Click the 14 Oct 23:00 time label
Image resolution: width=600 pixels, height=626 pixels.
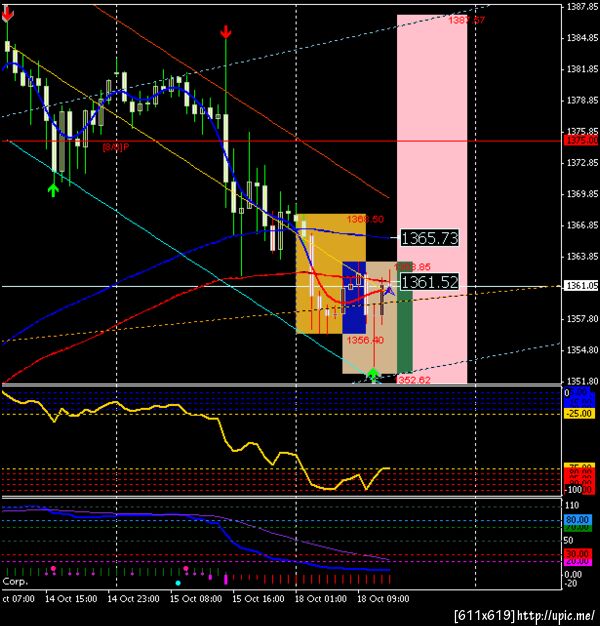tap(133, 599)
